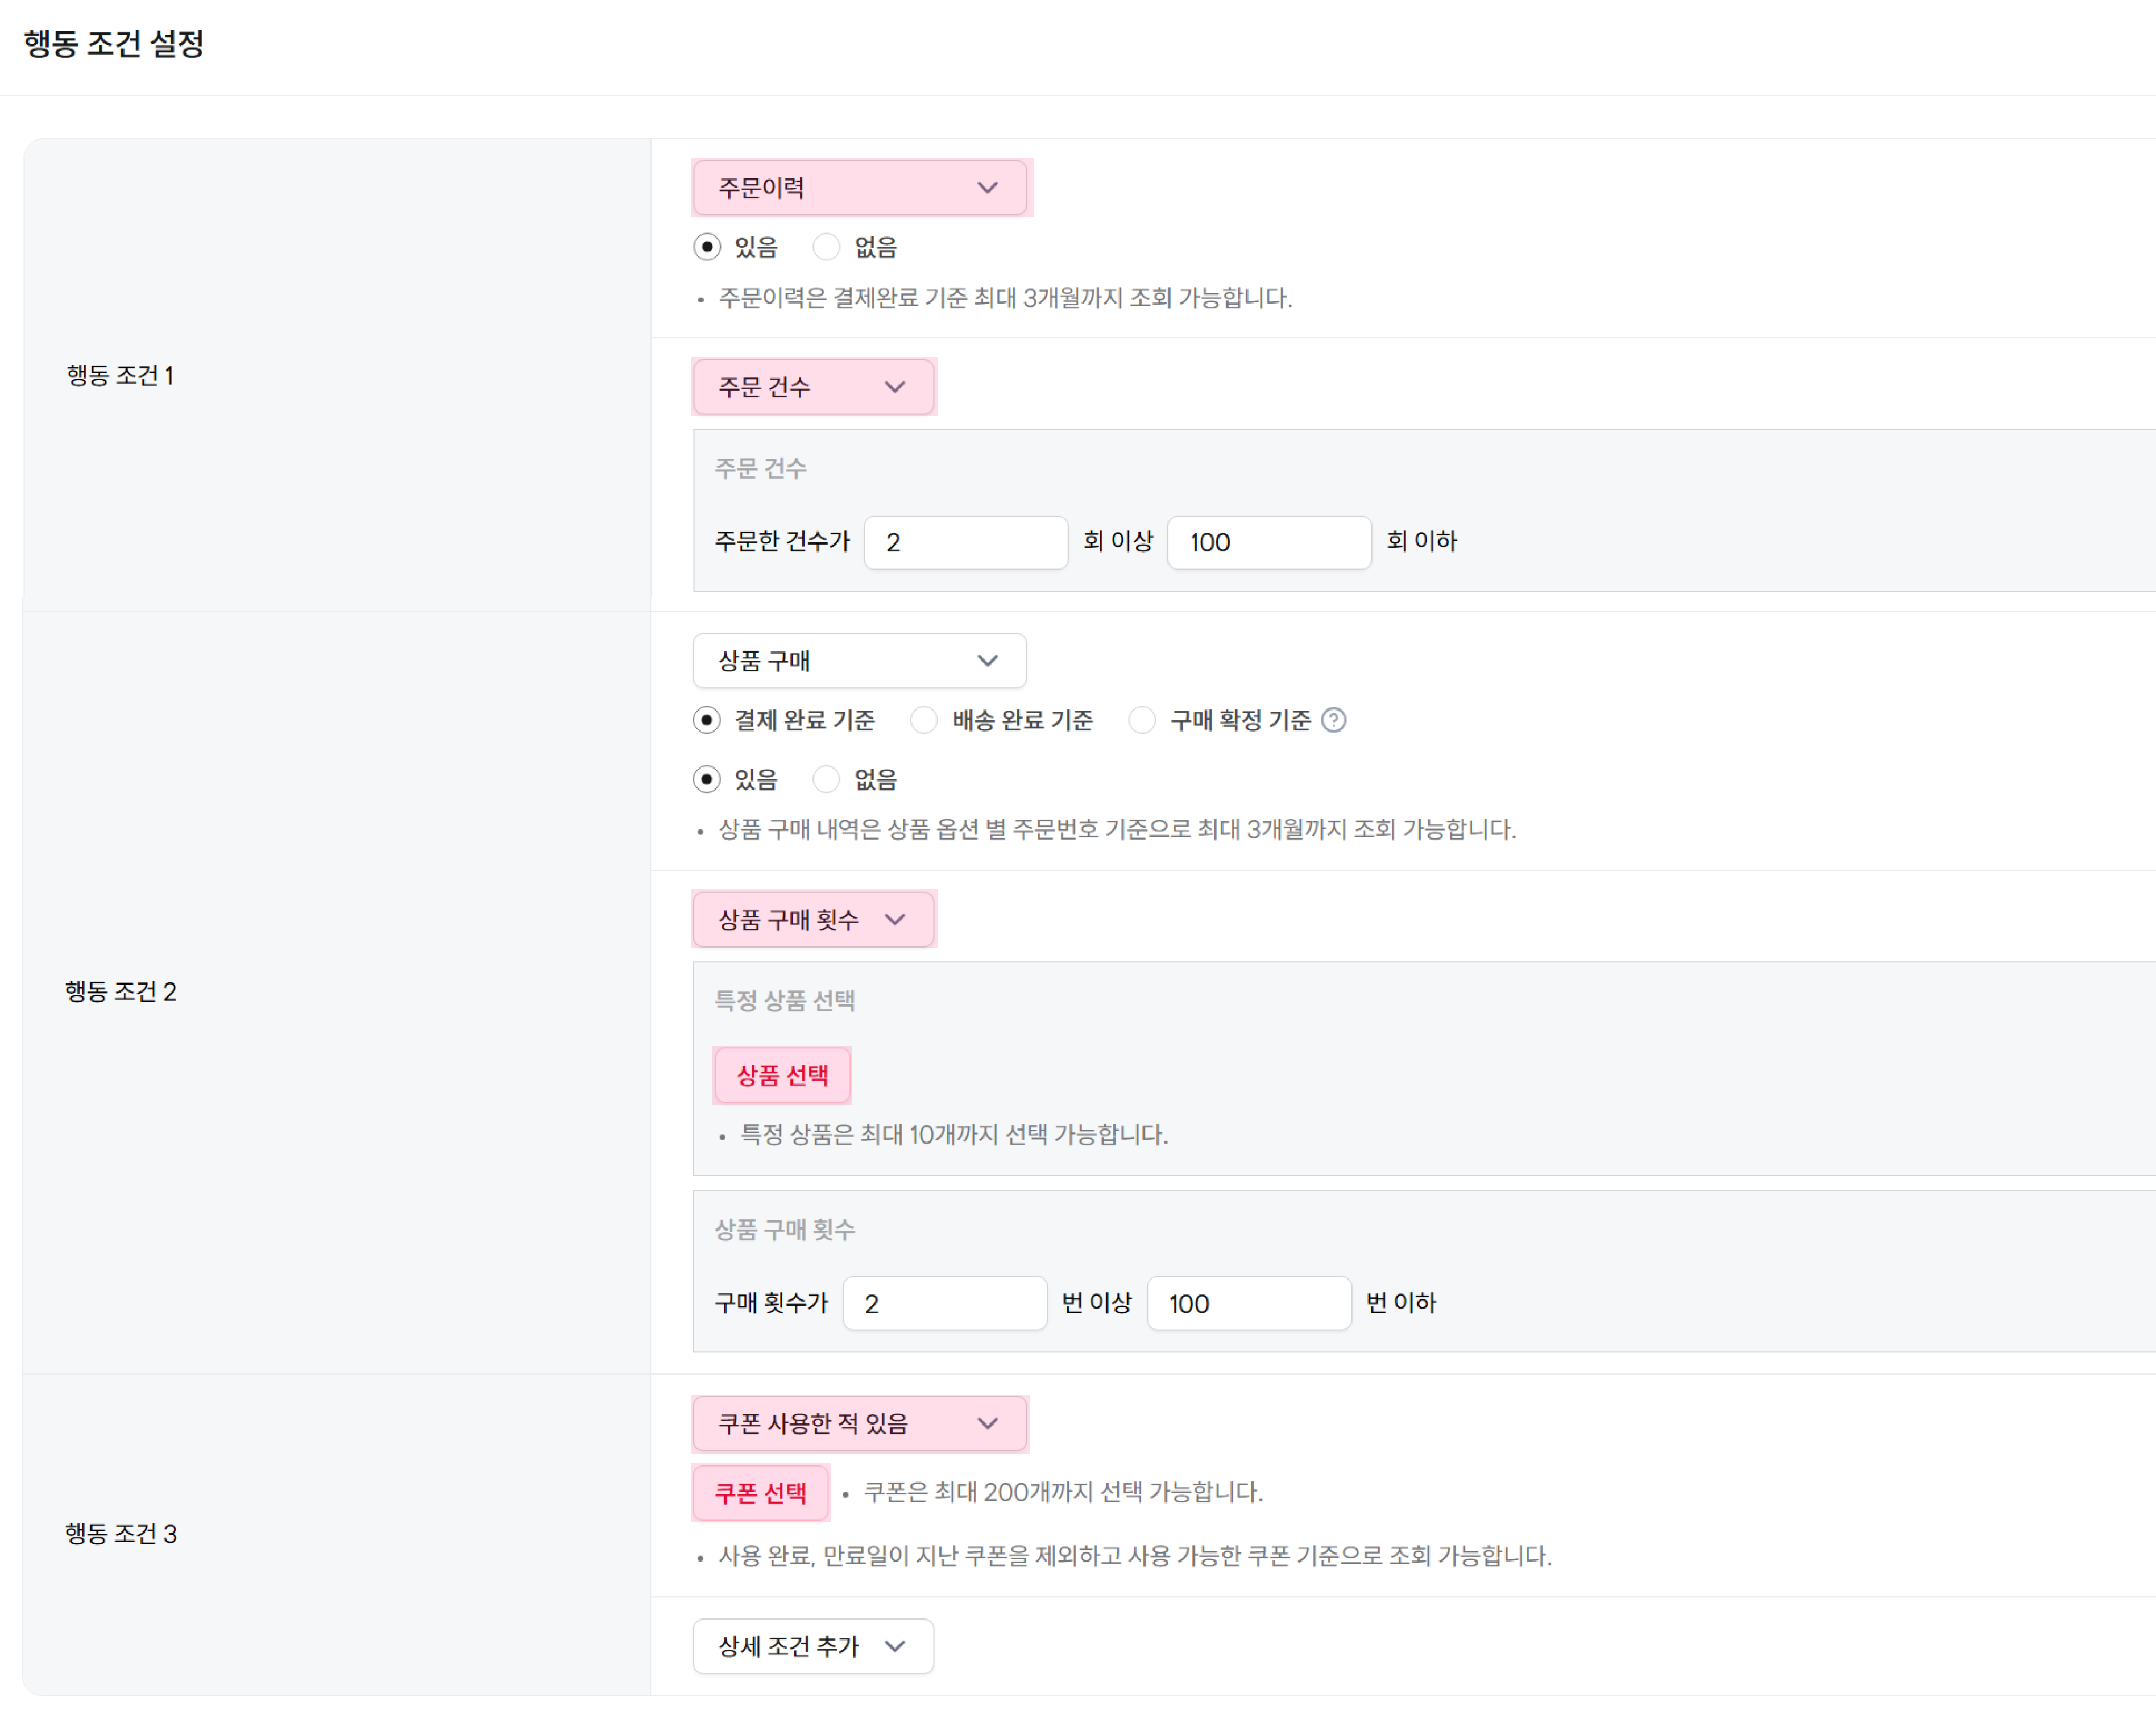Open the 상품 구매 dropdown in 행동 조건 2

point(858,660)
